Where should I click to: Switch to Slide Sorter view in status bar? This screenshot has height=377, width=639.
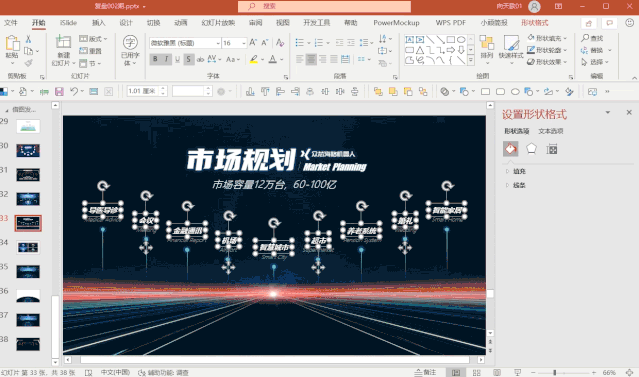[476, 373]
